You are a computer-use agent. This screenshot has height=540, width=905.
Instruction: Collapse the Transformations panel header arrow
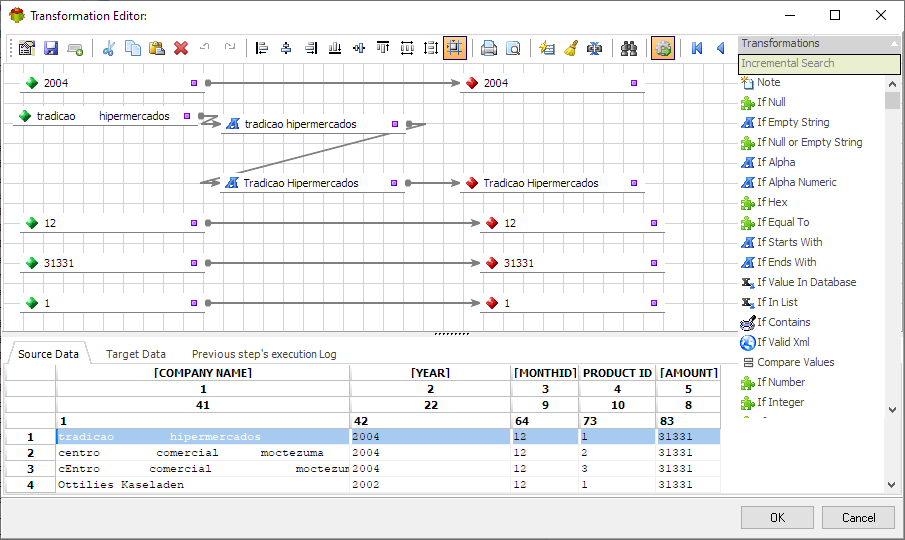click(x=894, y=43)
